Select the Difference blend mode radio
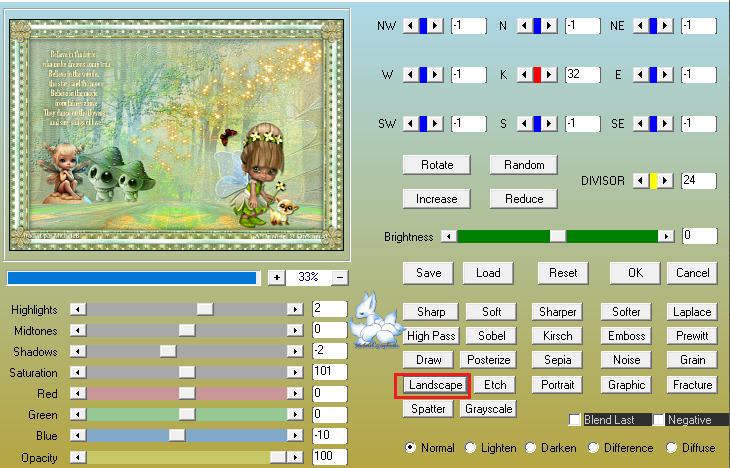This screenshot has height=468, width=730. (593, 448)
